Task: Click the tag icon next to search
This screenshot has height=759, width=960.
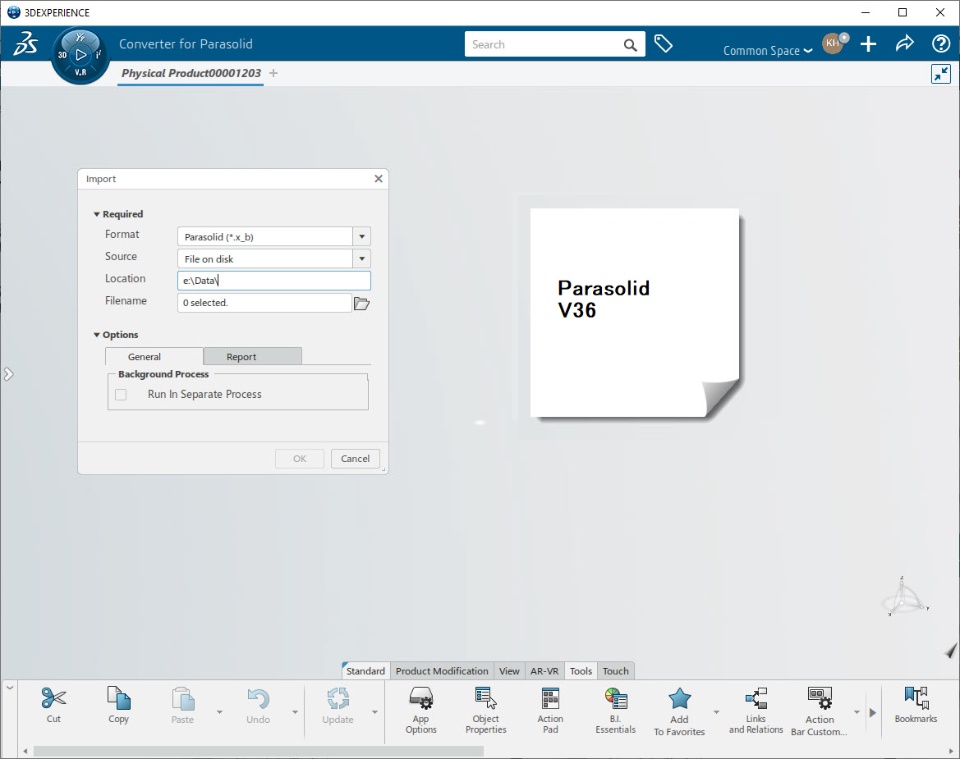Action: tap(663, 44)
